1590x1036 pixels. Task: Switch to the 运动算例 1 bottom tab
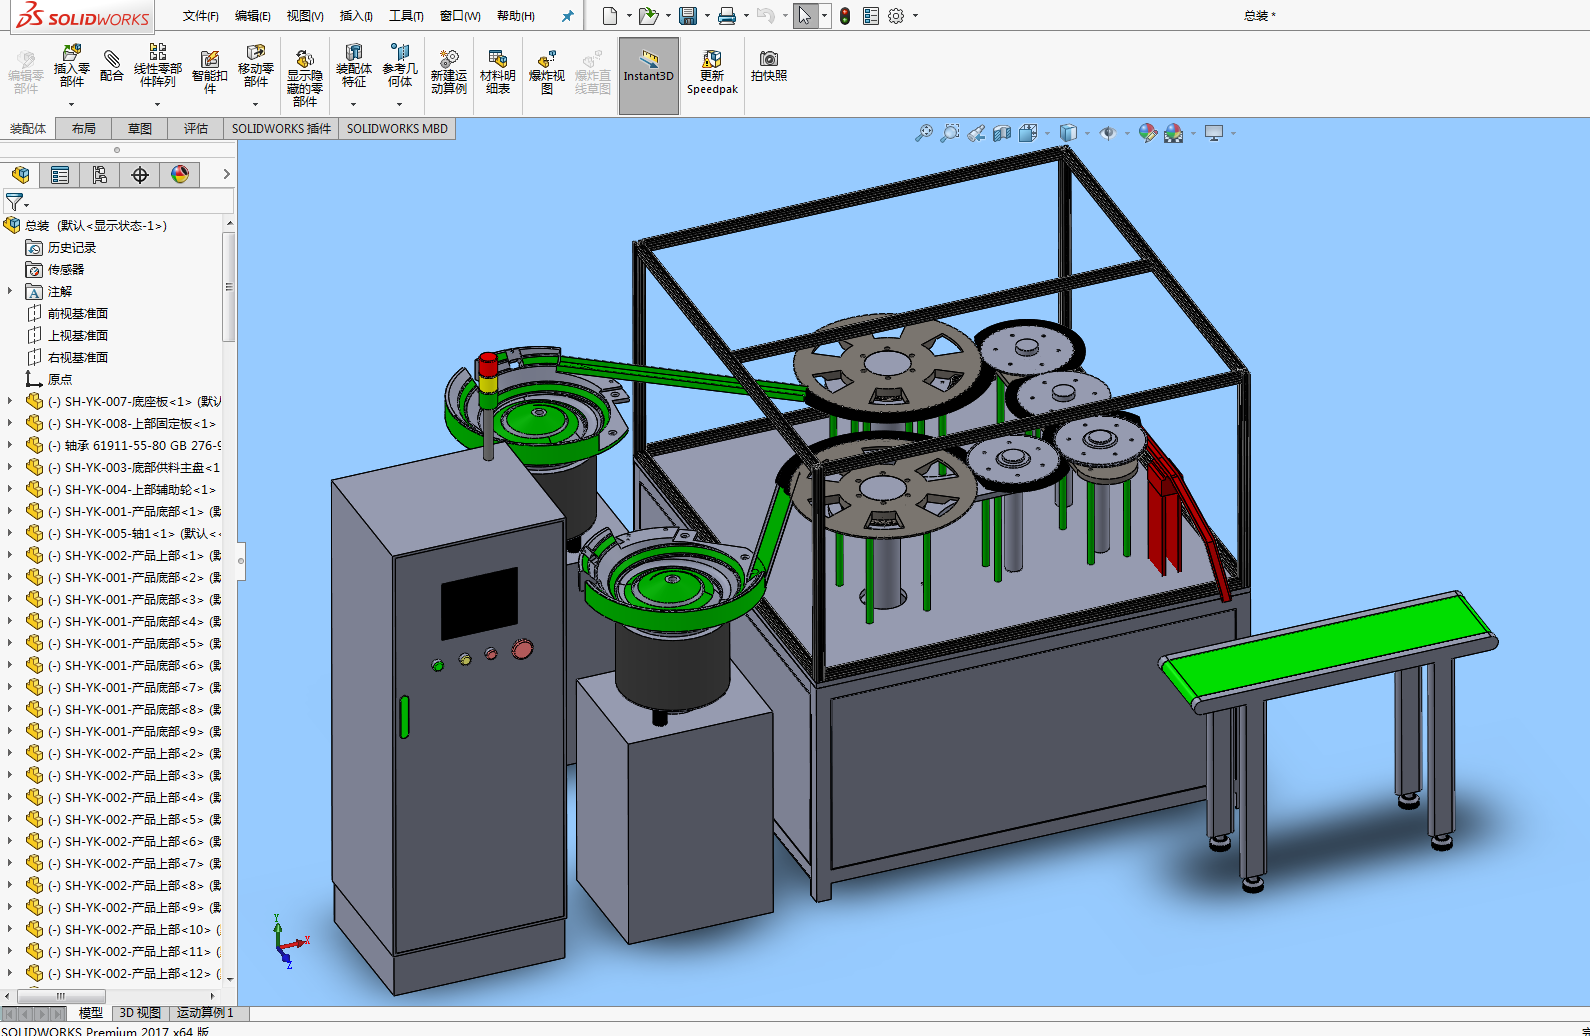(205, 1013)
